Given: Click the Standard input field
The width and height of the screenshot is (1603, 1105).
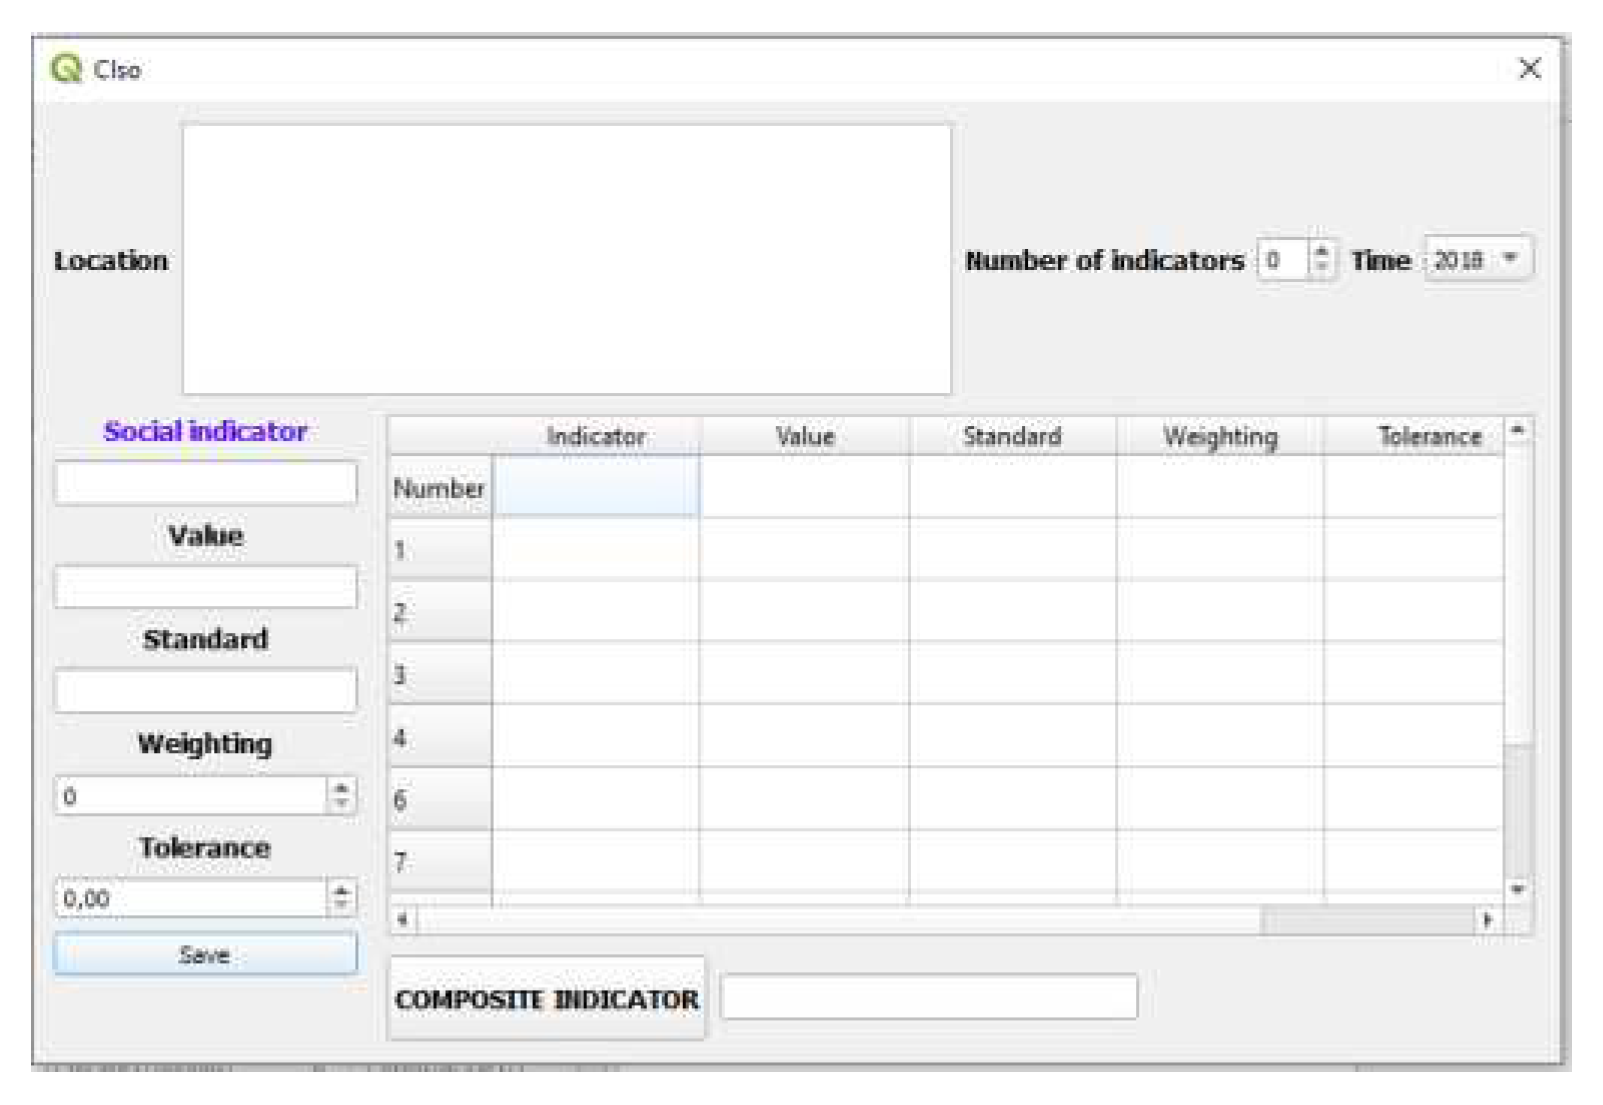Looking at the screenshot, I should tap(205, 691).
